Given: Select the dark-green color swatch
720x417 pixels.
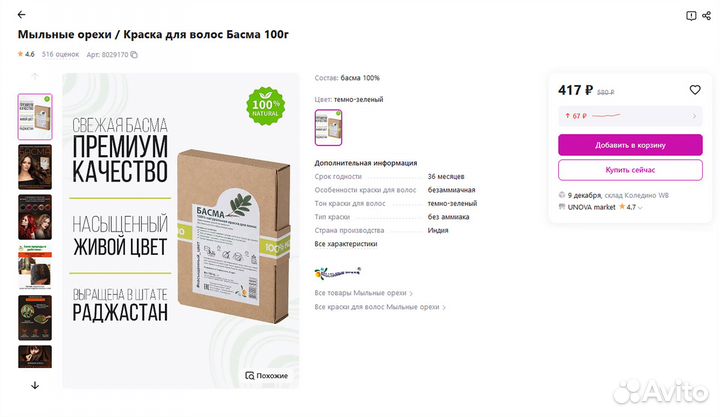Looking at the screenshot, I should 328,127.
